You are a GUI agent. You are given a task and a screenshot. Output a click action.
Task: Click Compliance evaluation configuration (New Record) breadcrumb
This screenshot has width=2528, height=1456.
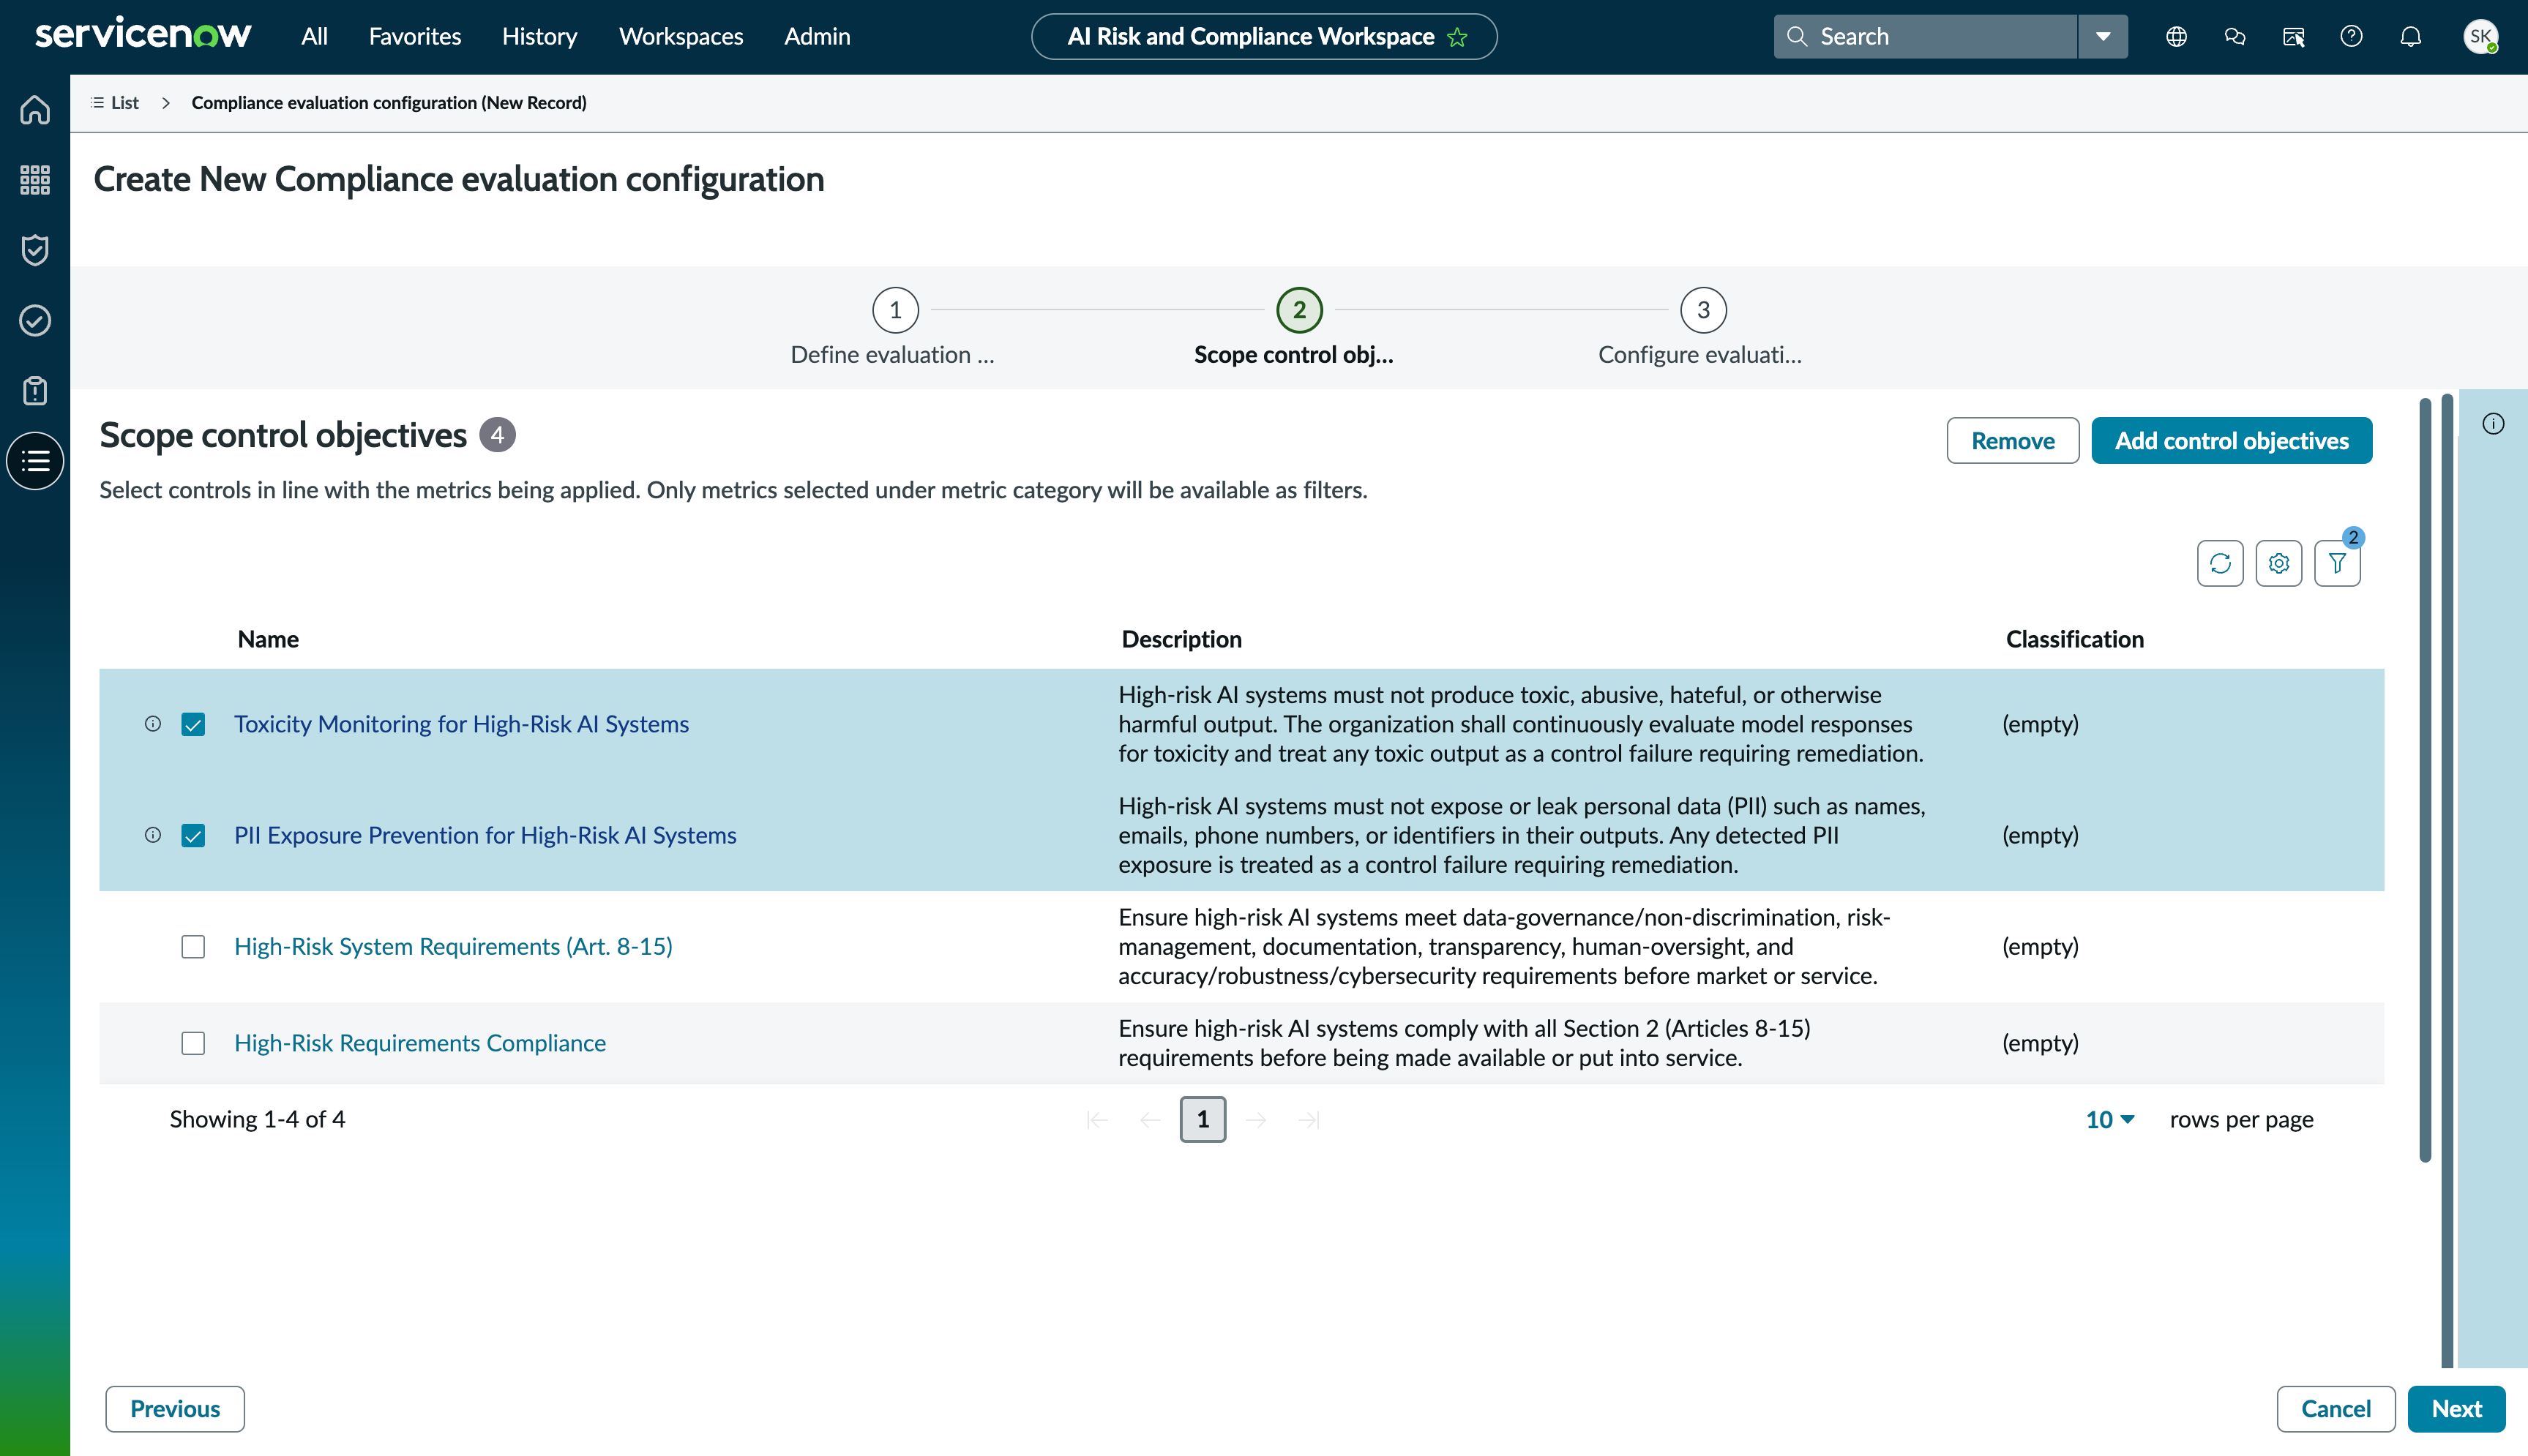(x=389, y=103)
